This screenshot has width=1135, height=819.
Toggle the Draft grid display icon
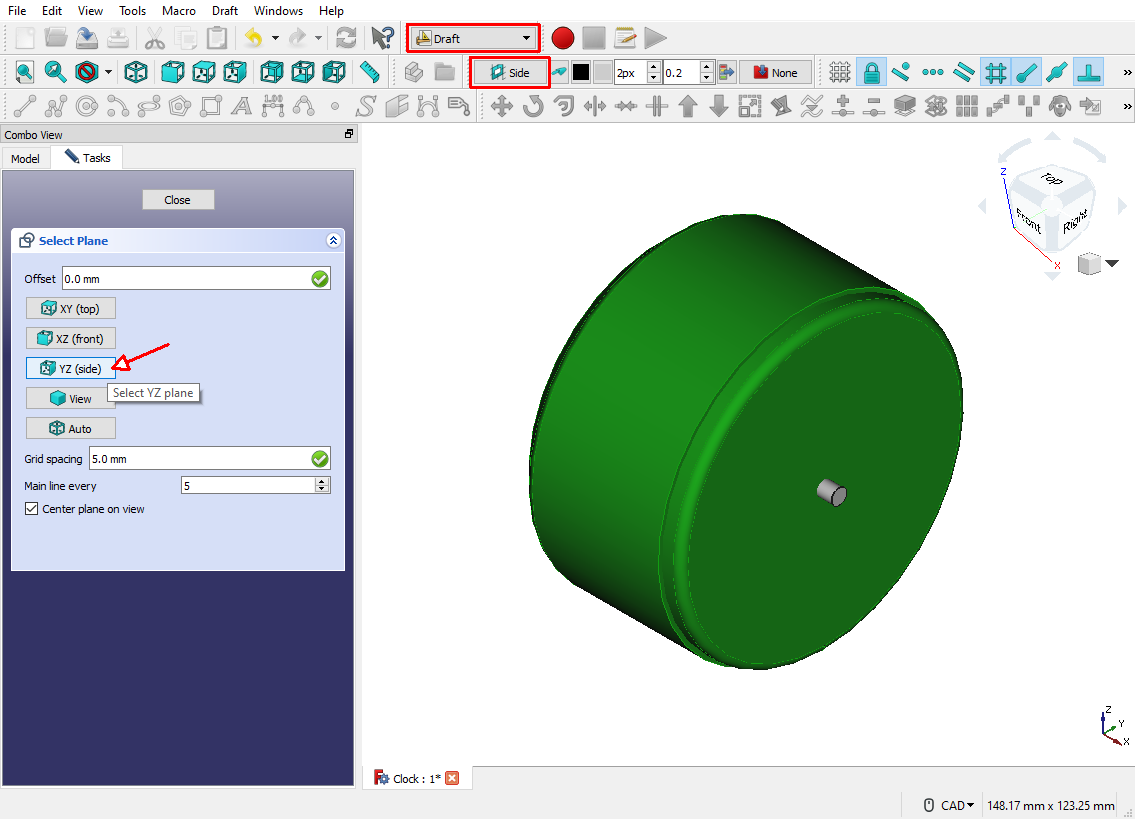pyautogui.click(x=840, y=72)
